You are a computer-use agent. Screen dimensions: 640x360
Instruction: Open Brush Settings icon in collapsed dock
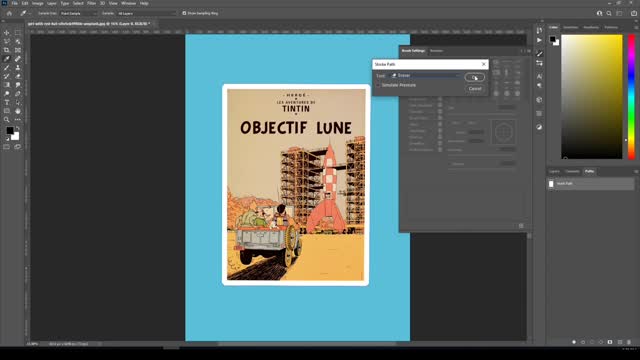click(539, 53)
